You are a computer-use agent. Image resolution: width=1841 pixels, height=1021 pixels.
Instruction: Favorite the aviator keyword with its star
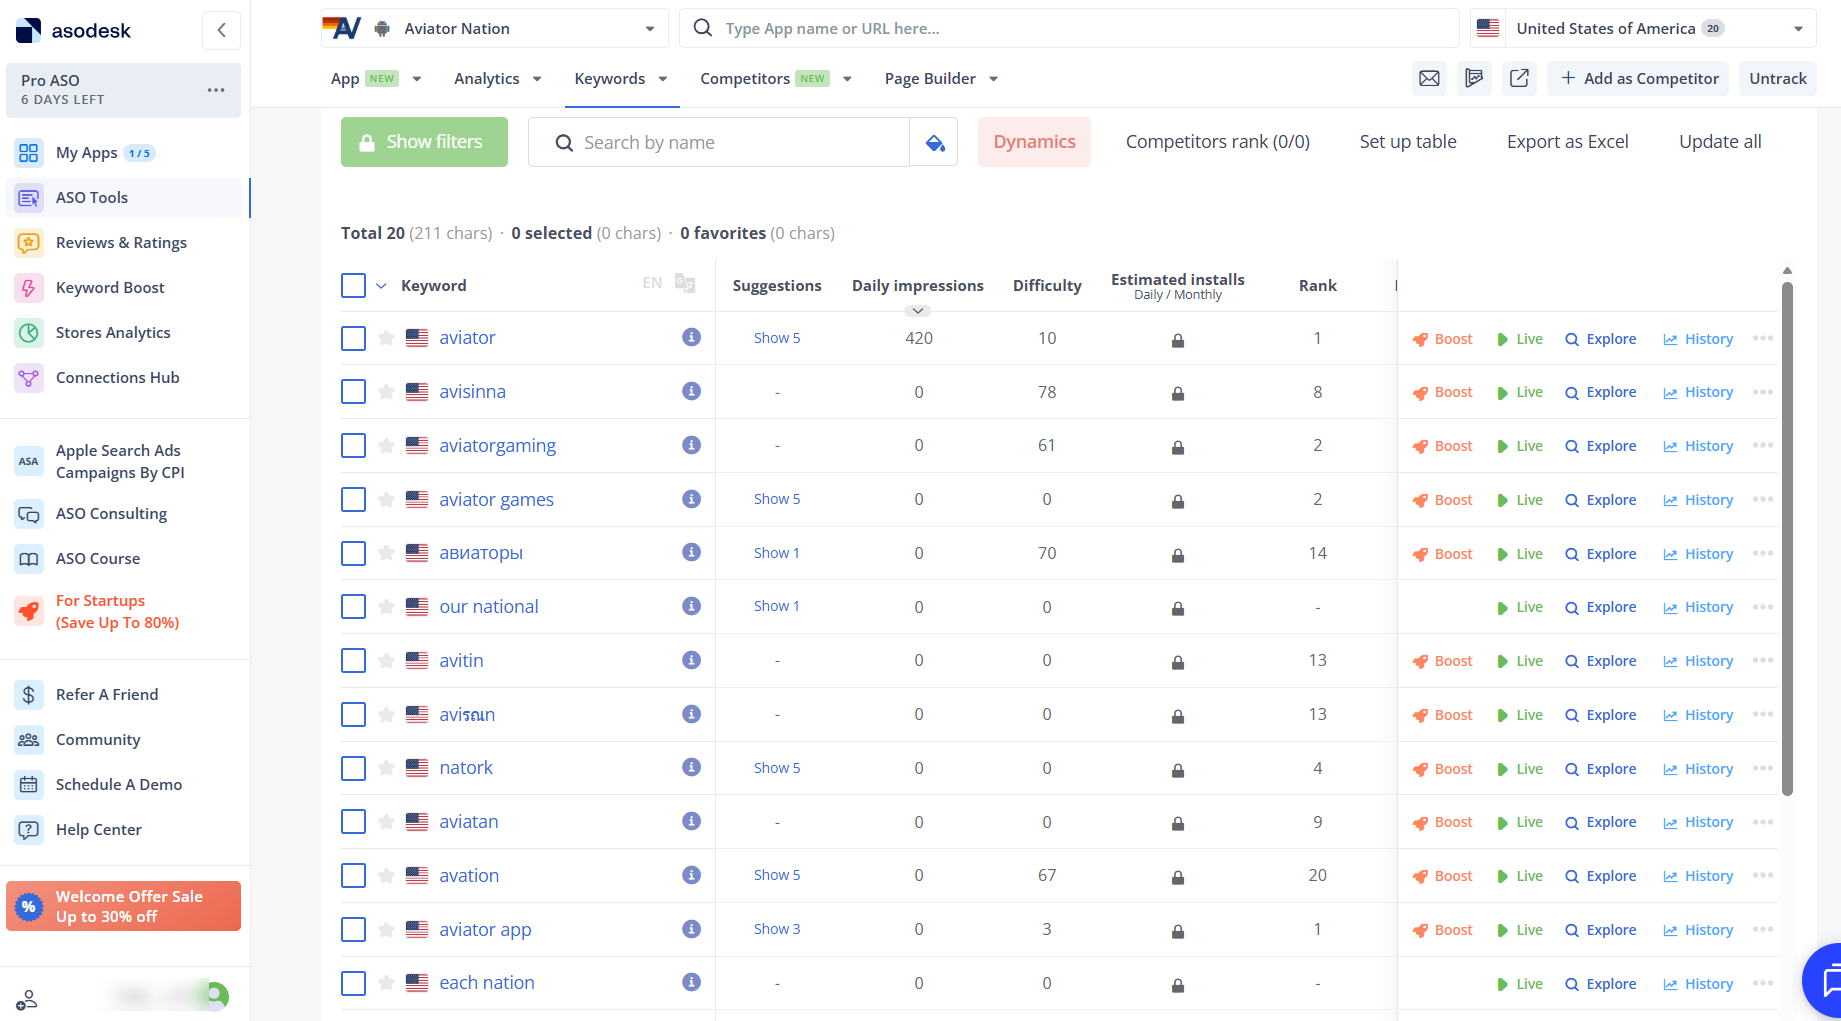386,338
